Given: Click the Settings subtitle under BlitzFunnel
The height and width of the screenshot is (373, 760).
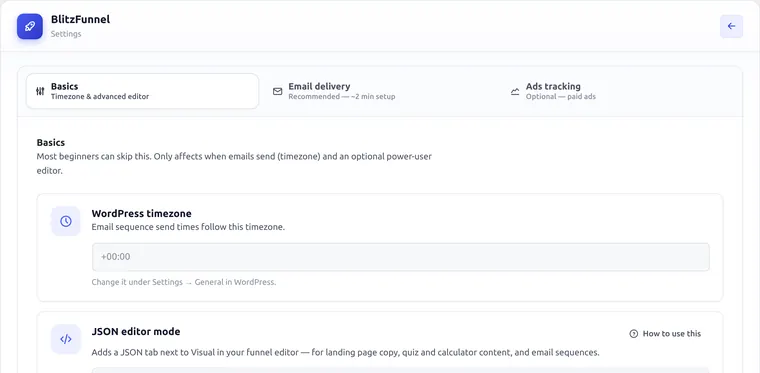Looking at the screenshot, I should (66, 34).
